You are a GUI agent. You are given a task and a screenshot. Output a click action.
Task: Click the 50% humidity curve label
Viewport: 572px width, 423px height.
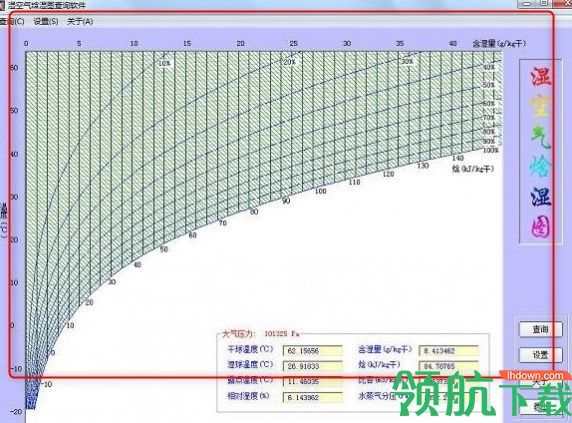tap(489, 85)
